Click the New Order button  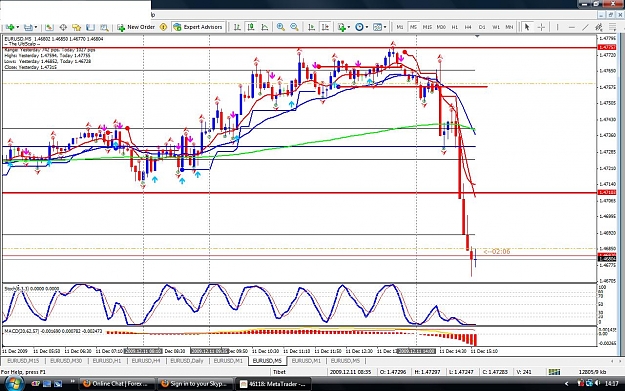136,27
